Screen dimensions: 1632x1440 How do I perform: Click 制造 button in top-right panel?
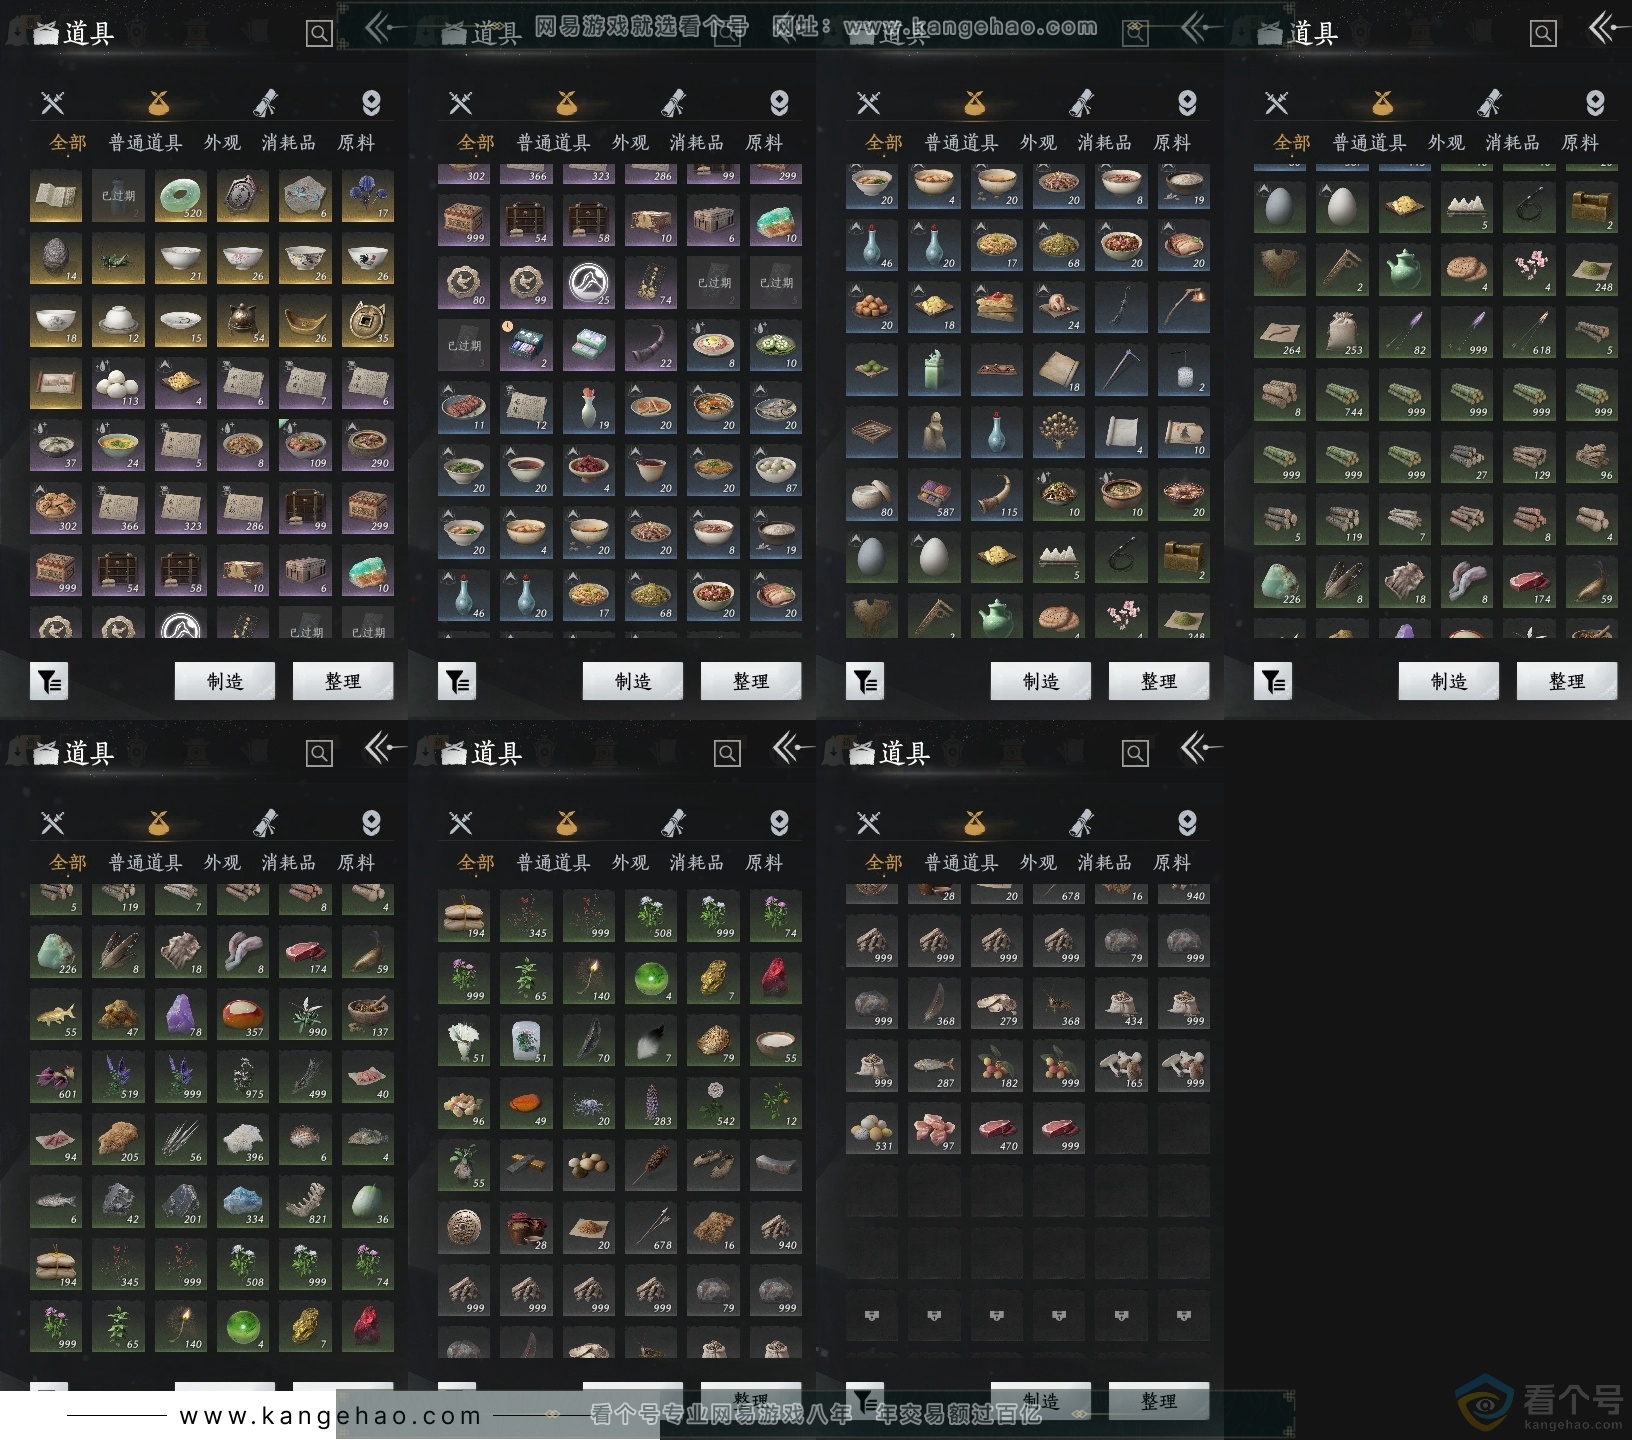click(x=1449, y=681)
